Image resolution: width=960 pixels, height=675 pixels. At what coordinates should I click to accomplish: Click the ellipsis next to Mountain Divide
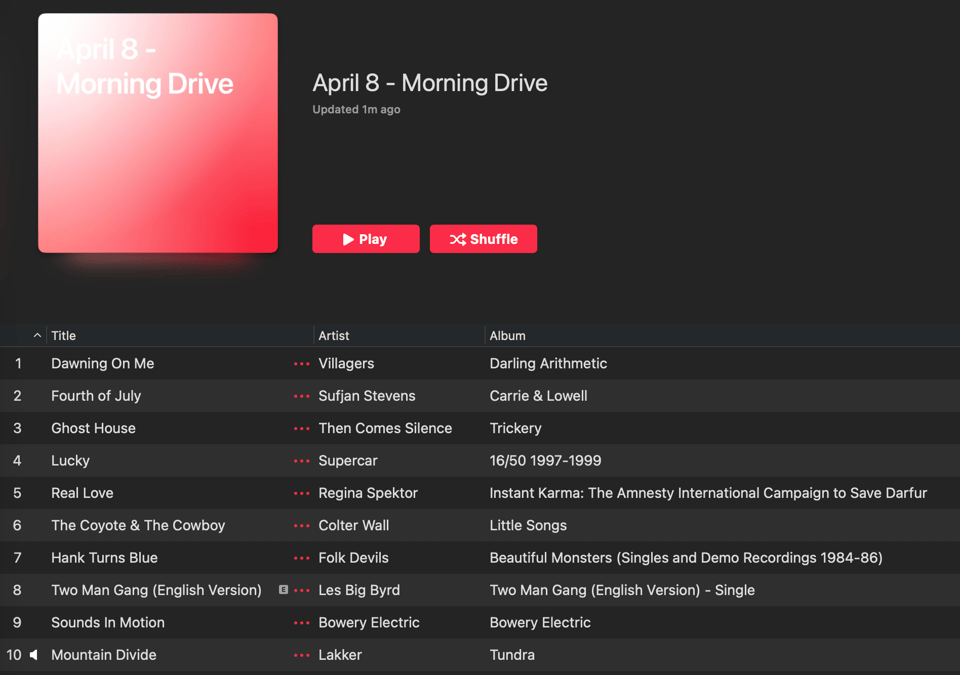[x=301, y=655]
